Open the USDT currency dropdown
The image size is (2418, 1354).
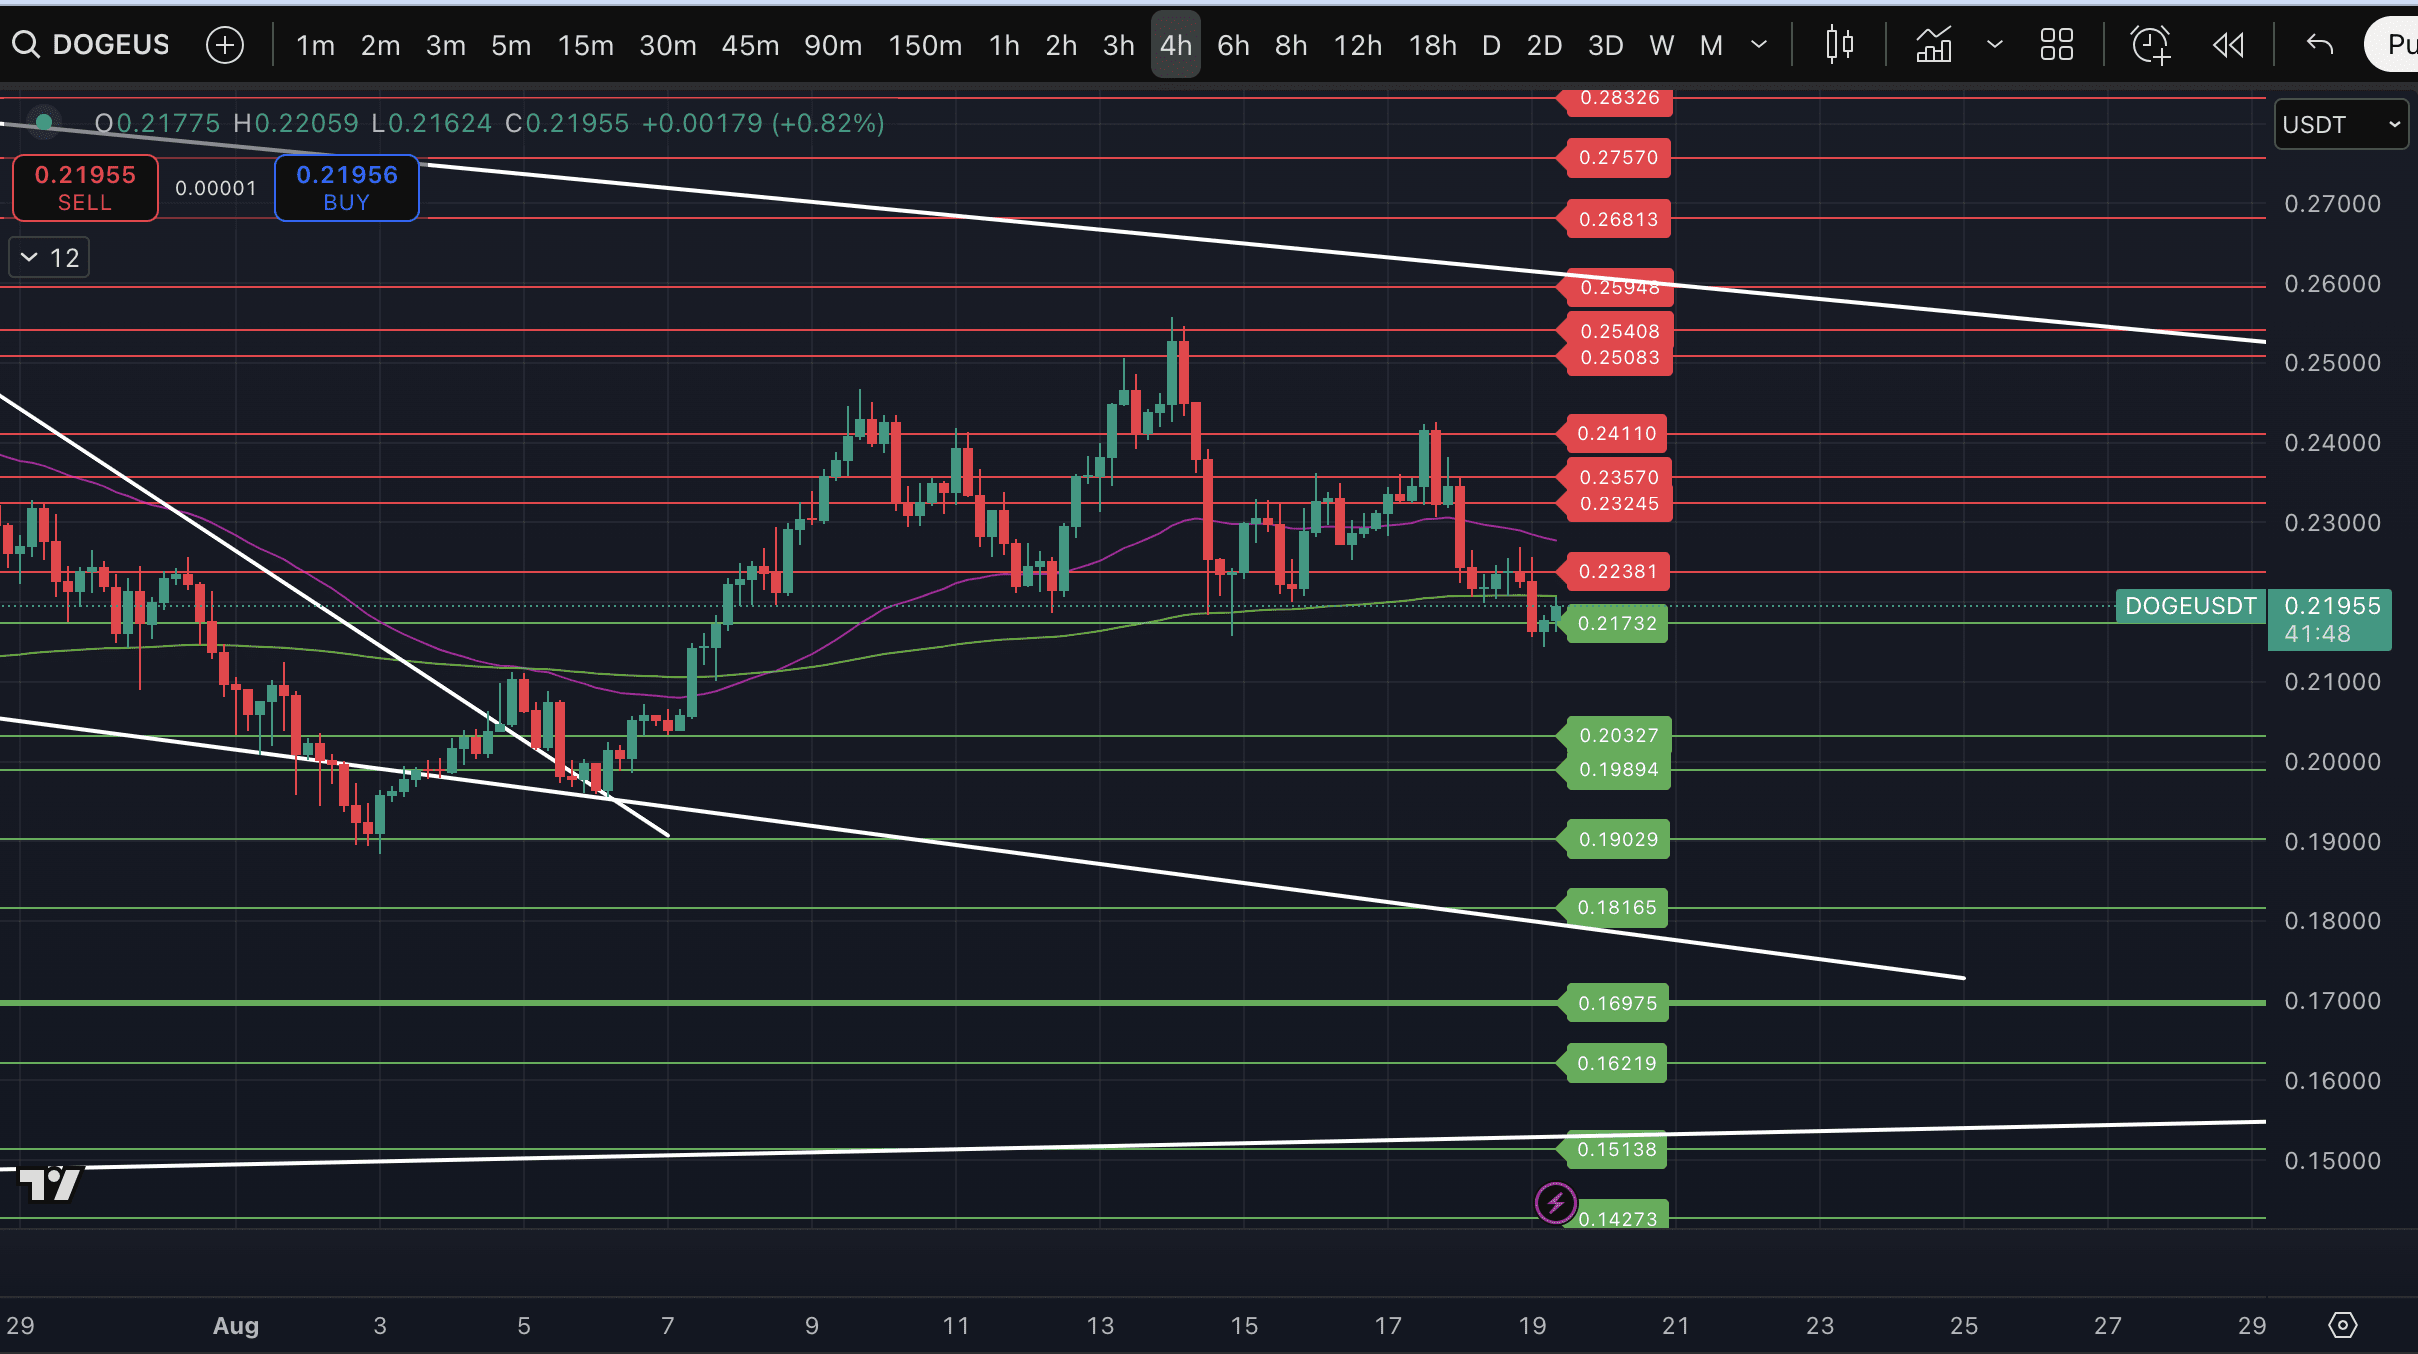[x=2341, y=124]
